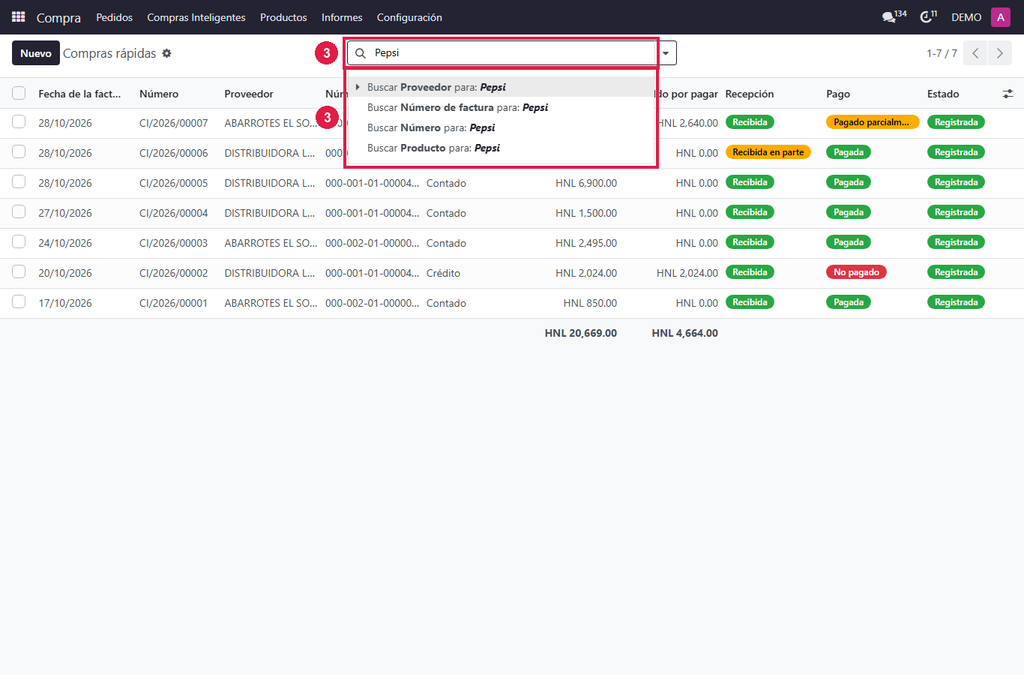Choose Buscar Producto para Pepsi
Viewport: 1024px width, 675px height.
501,148
